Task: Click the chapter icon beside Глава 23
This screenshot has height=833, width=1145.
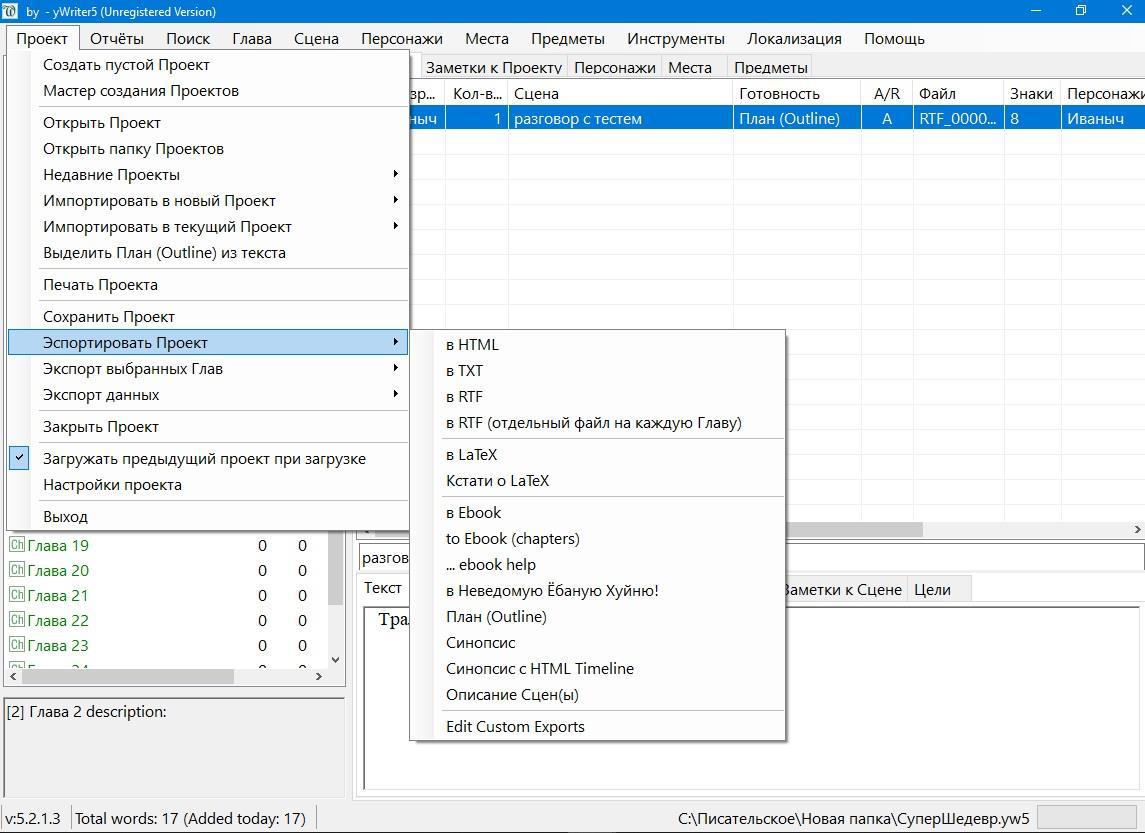Action: 16,645
